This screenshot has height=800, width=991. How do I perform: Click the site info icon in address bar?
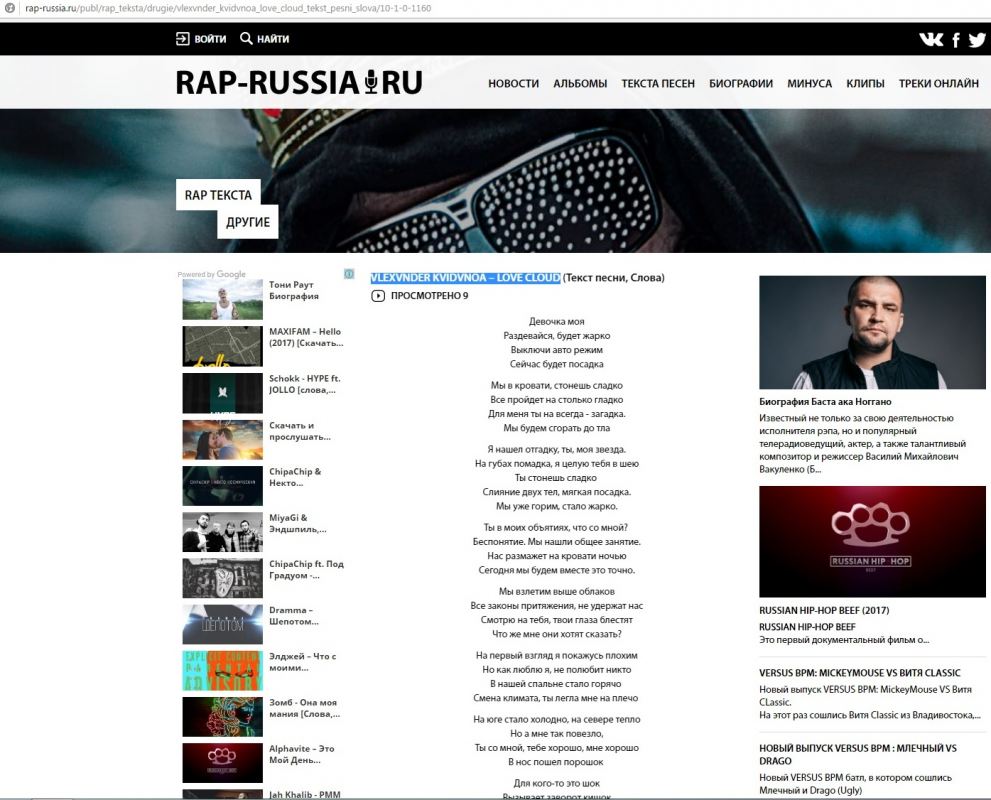(x=8, y=8)
